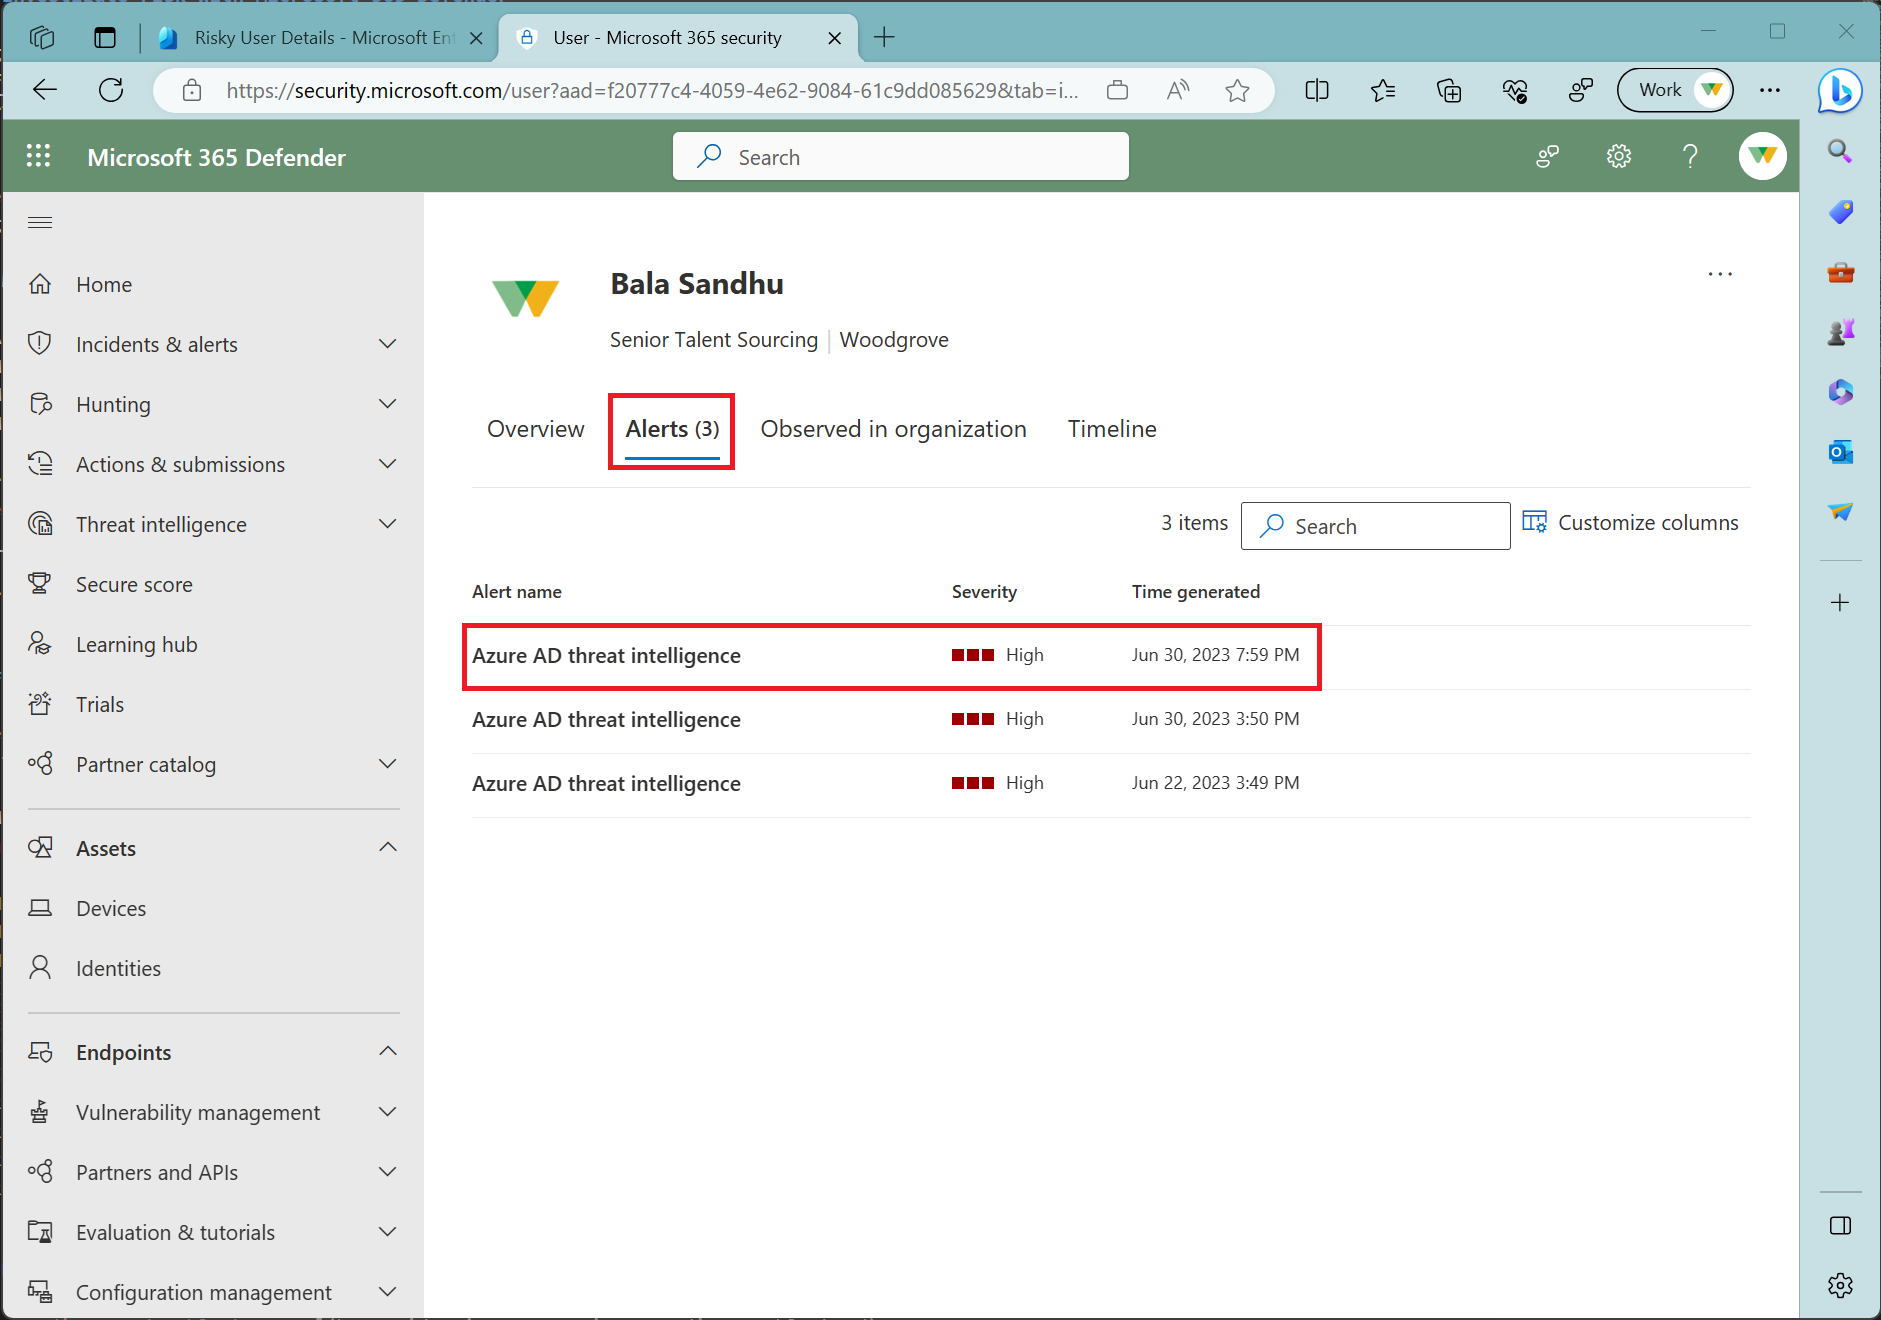Open alert generated Jun 30 3:50 PM
The image size is (1881, 1320).
[1111, 720]
